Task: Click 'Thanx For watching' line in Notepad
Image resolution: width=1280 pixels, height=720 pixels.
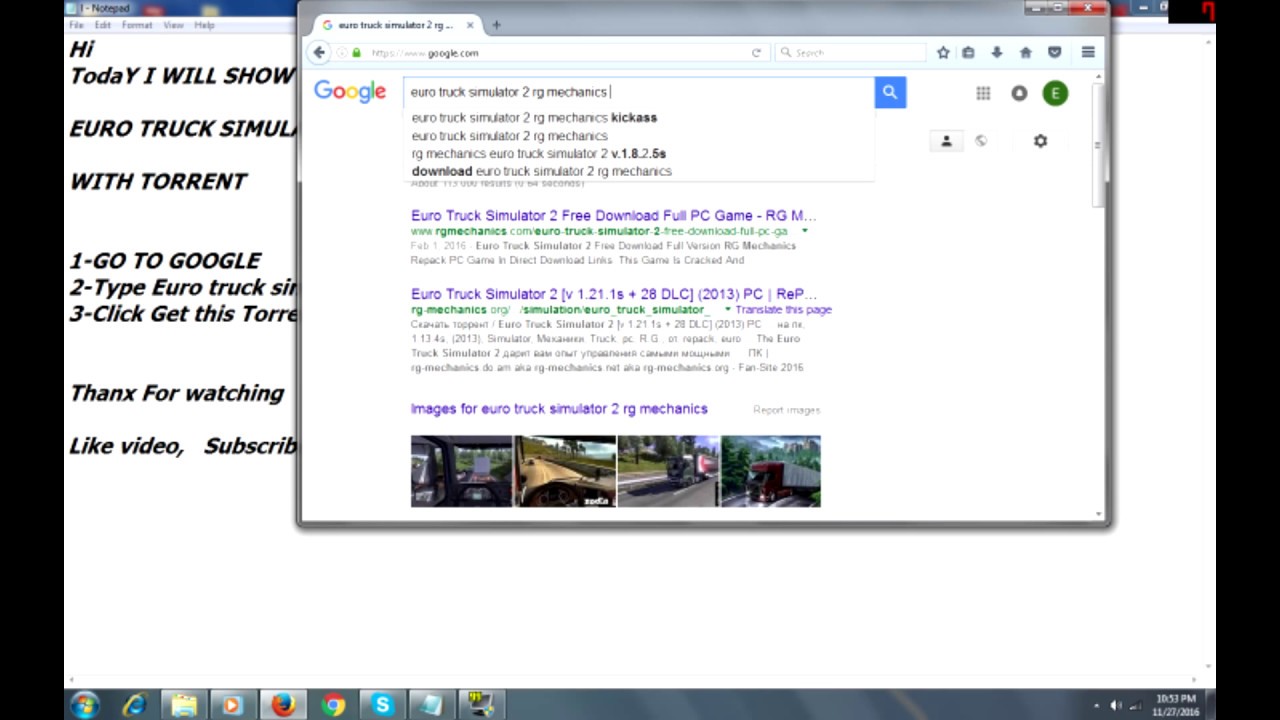Action: click(177, 393)
